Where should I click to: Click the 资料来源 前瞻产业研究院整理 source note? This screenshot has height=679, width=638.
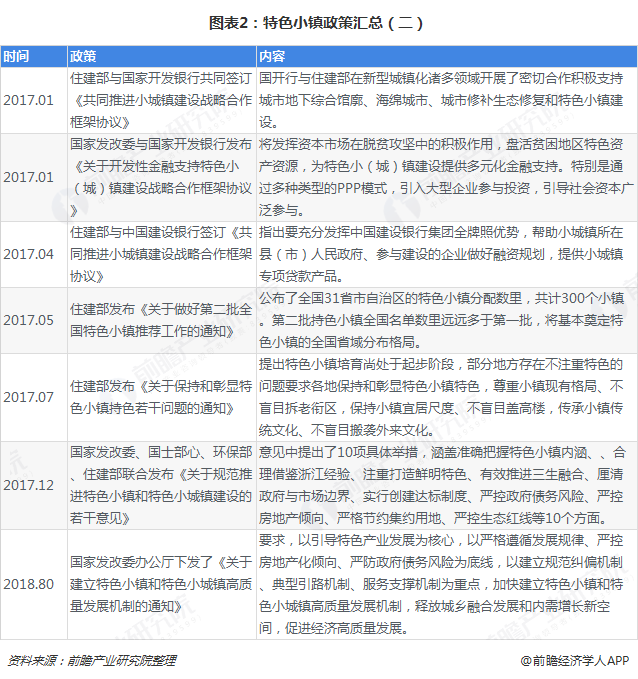(x=91, y=661)
